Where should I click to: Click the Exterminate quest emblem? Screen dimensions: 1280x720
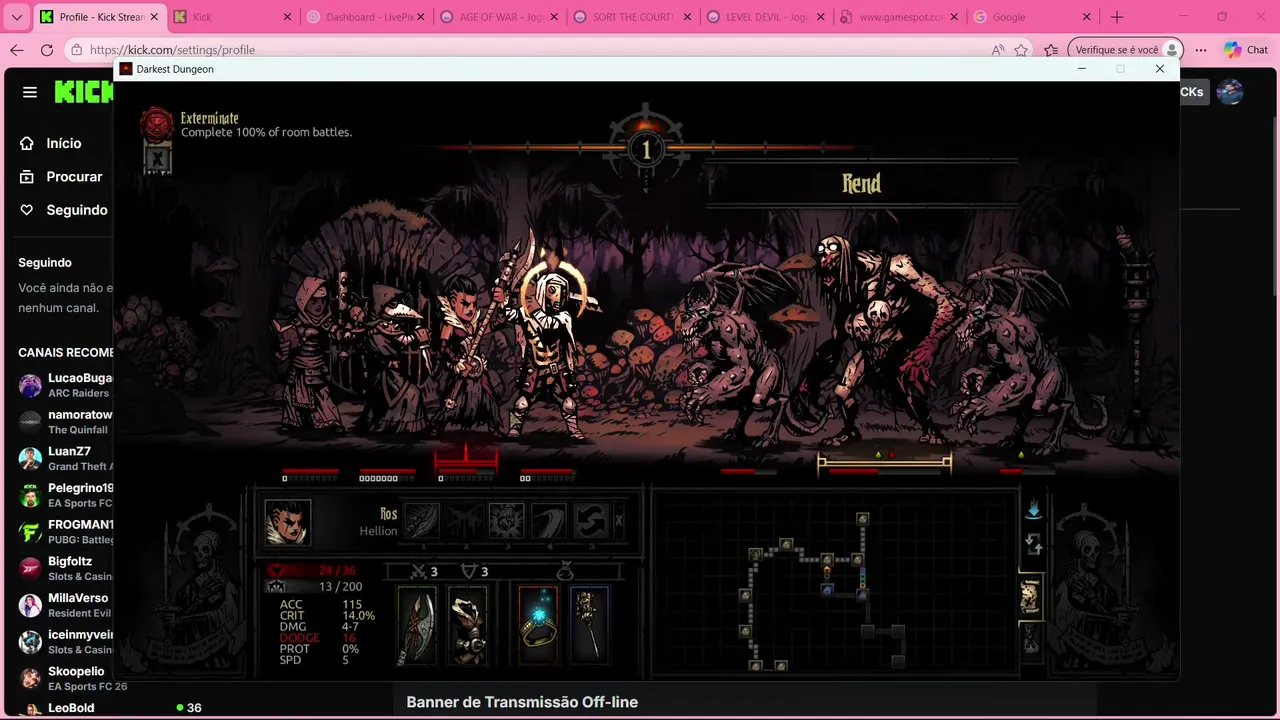tap(157, 123)
